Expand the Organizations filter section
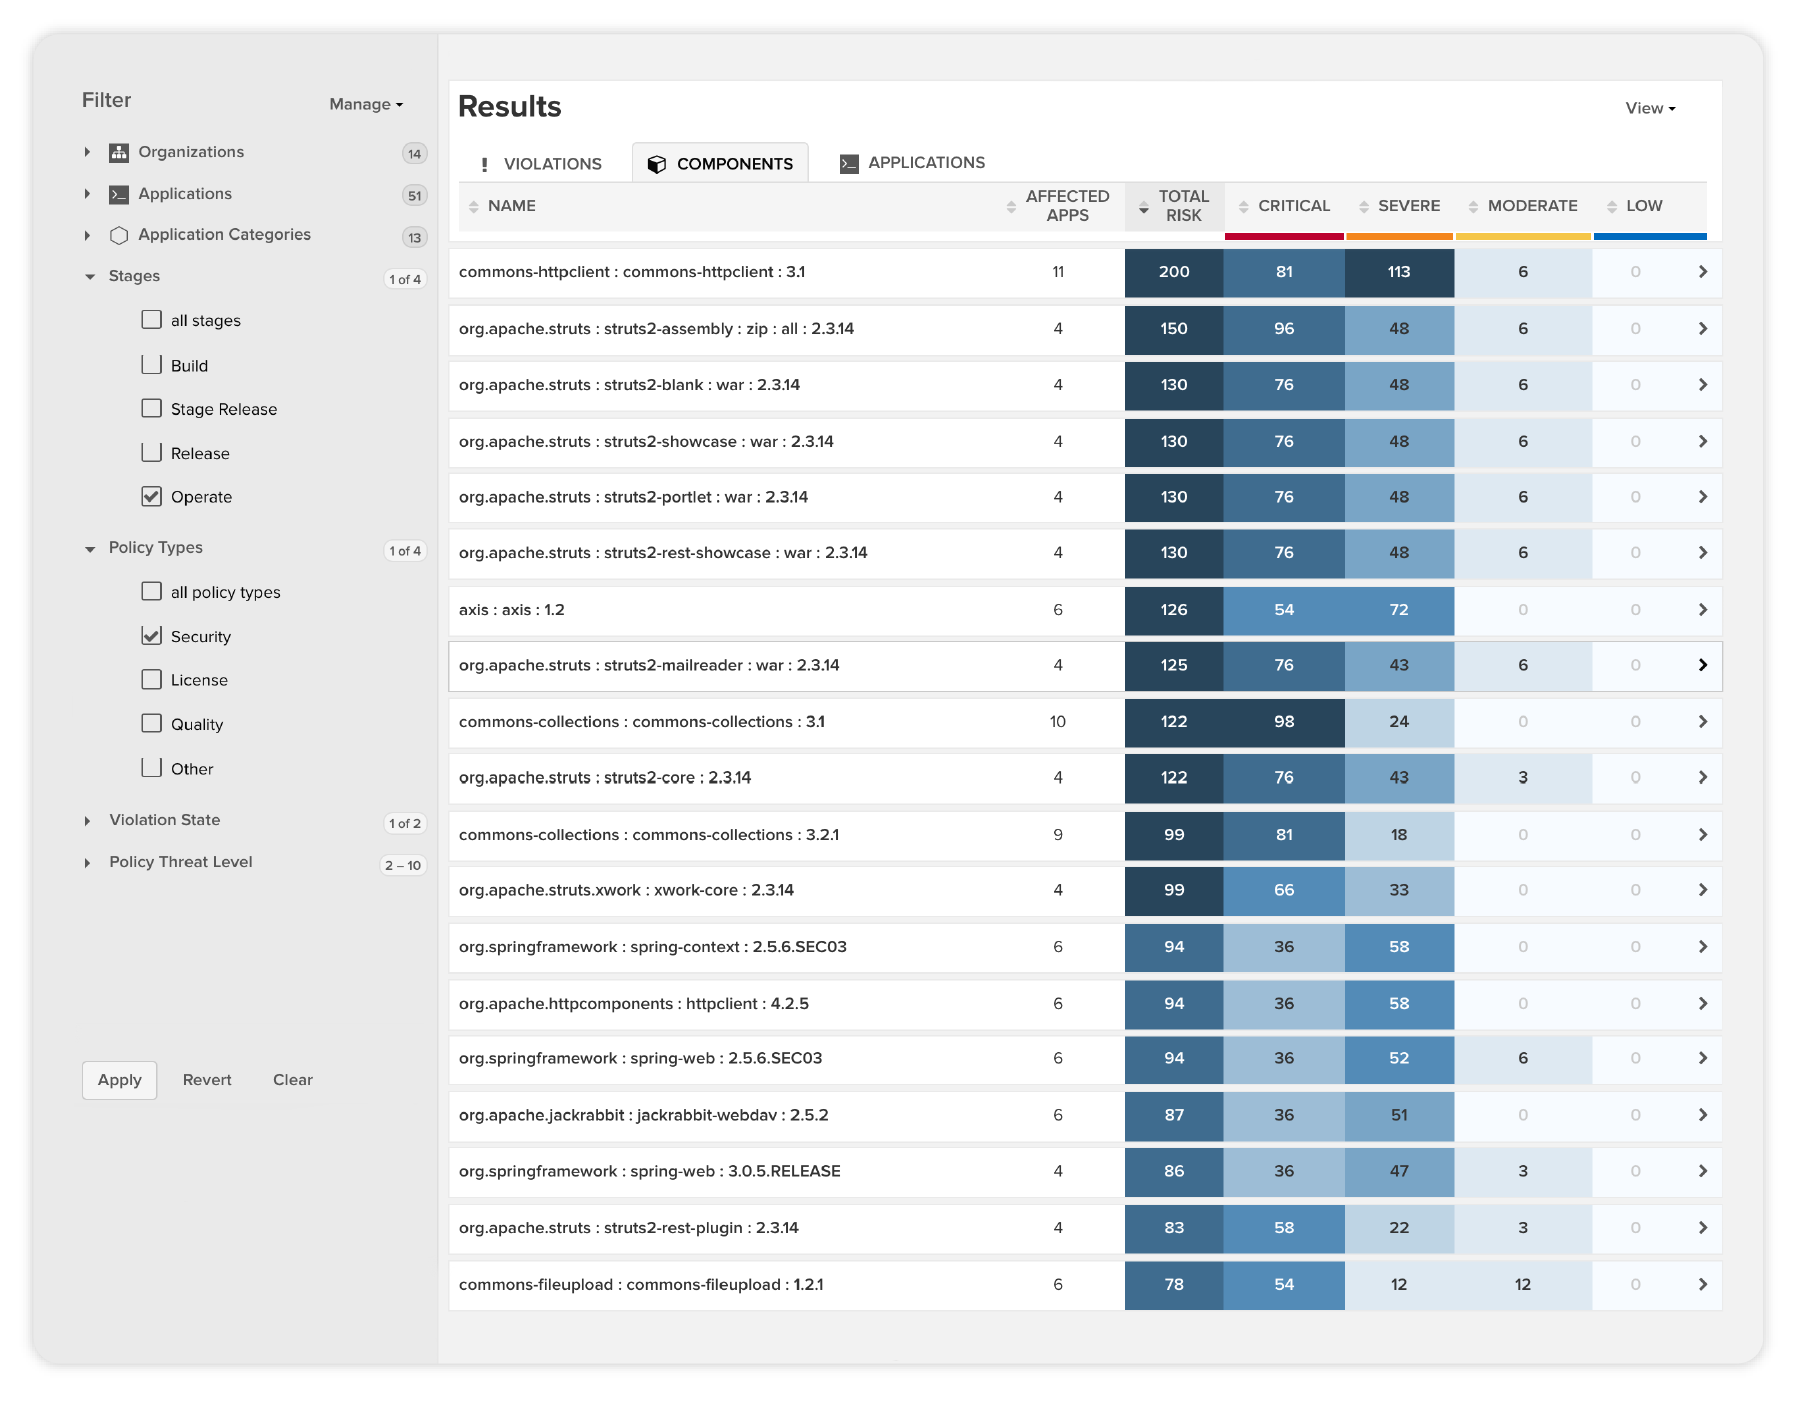1800x1401 pixels. [x=88, y=152]
